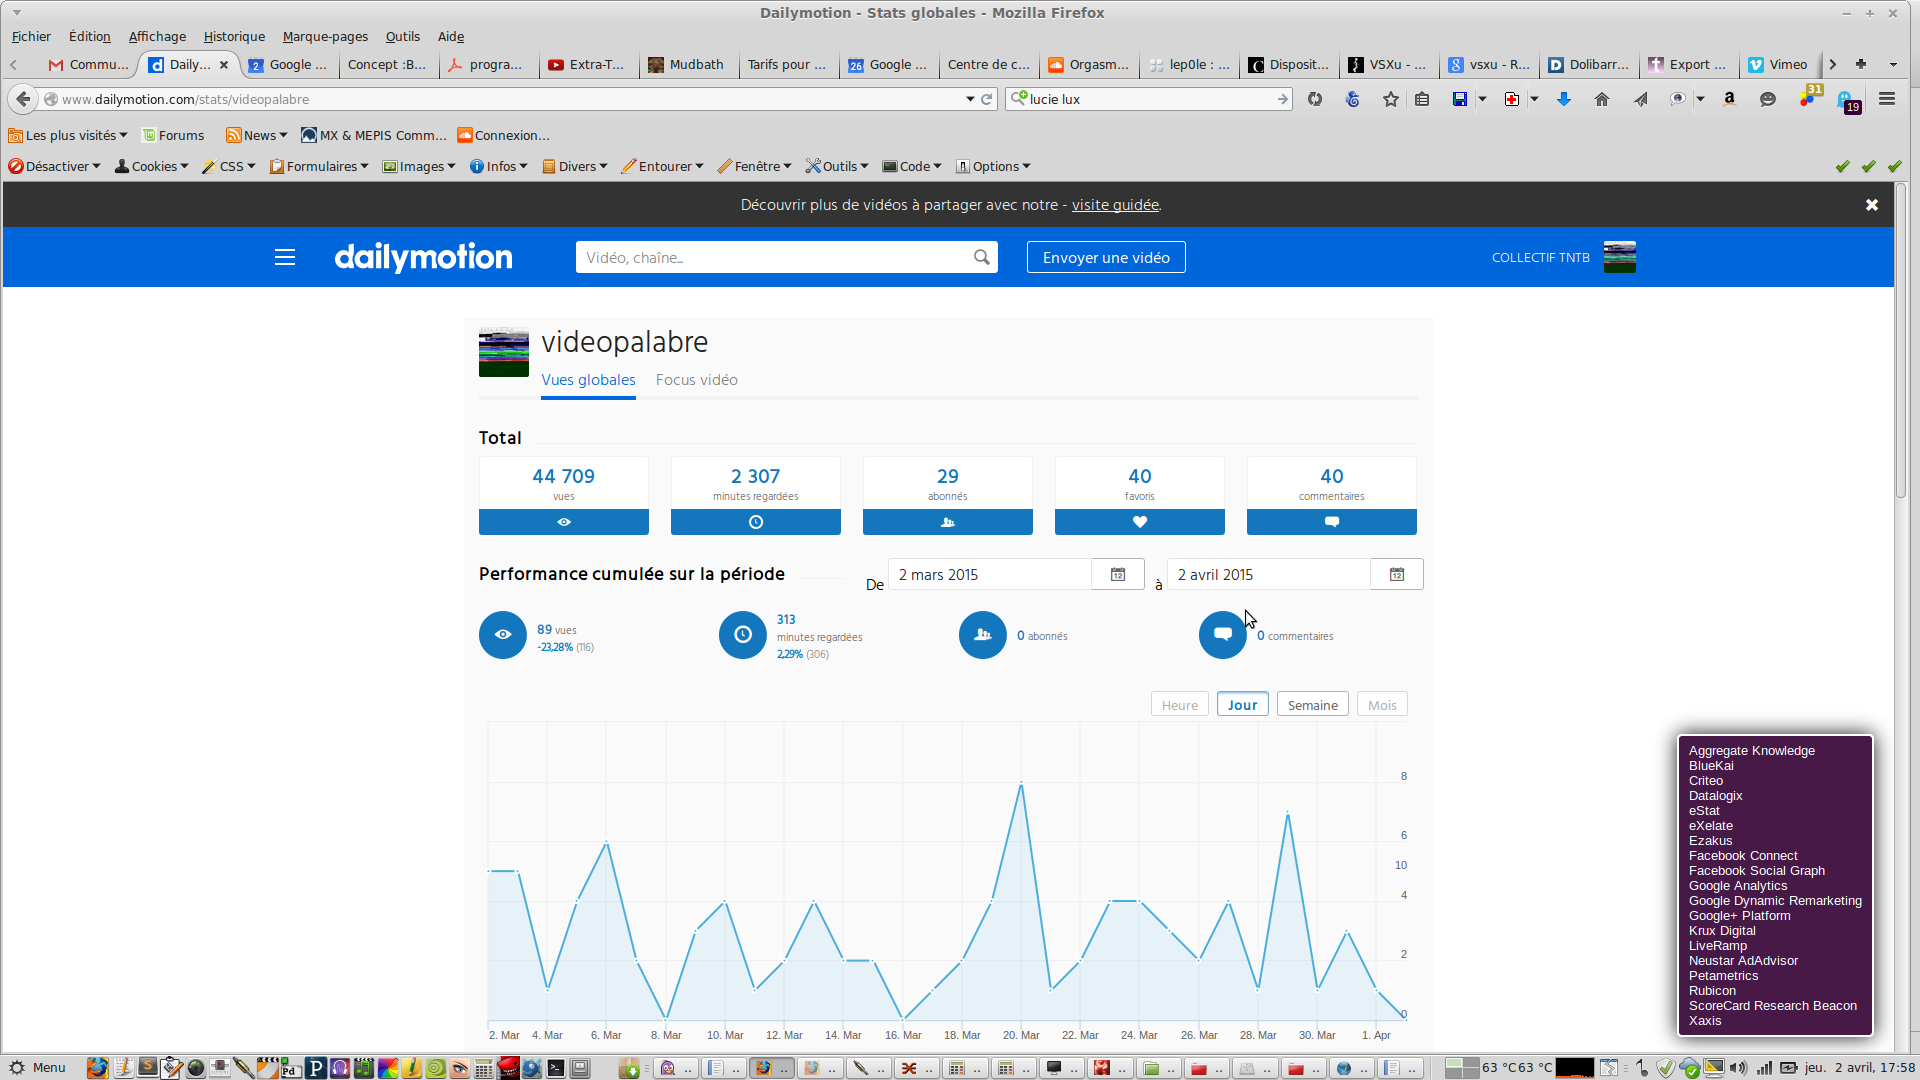This screenshot has width=1920, height=1080.
Task: Open the end date calendar picker
Action: tap(1397, 575)
